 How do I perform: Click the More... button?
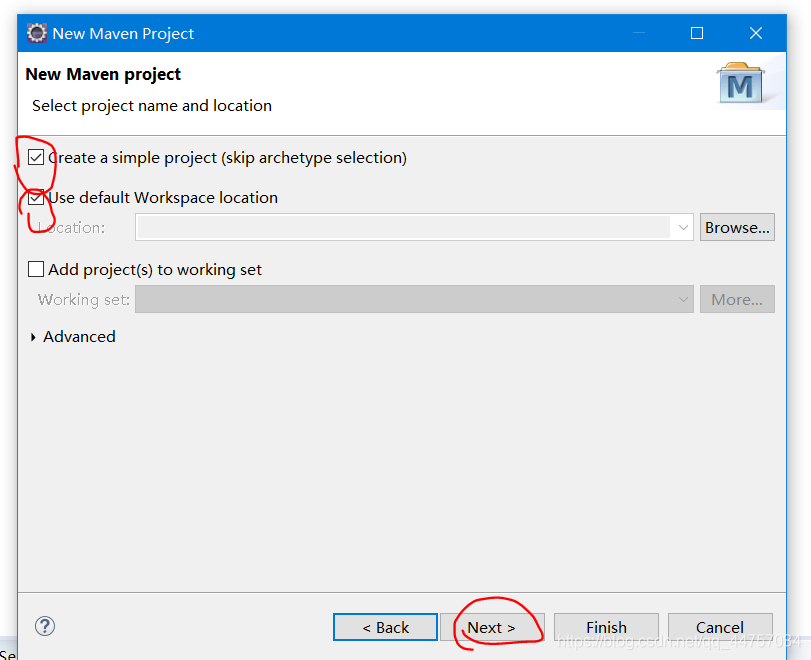pos(737,299)
